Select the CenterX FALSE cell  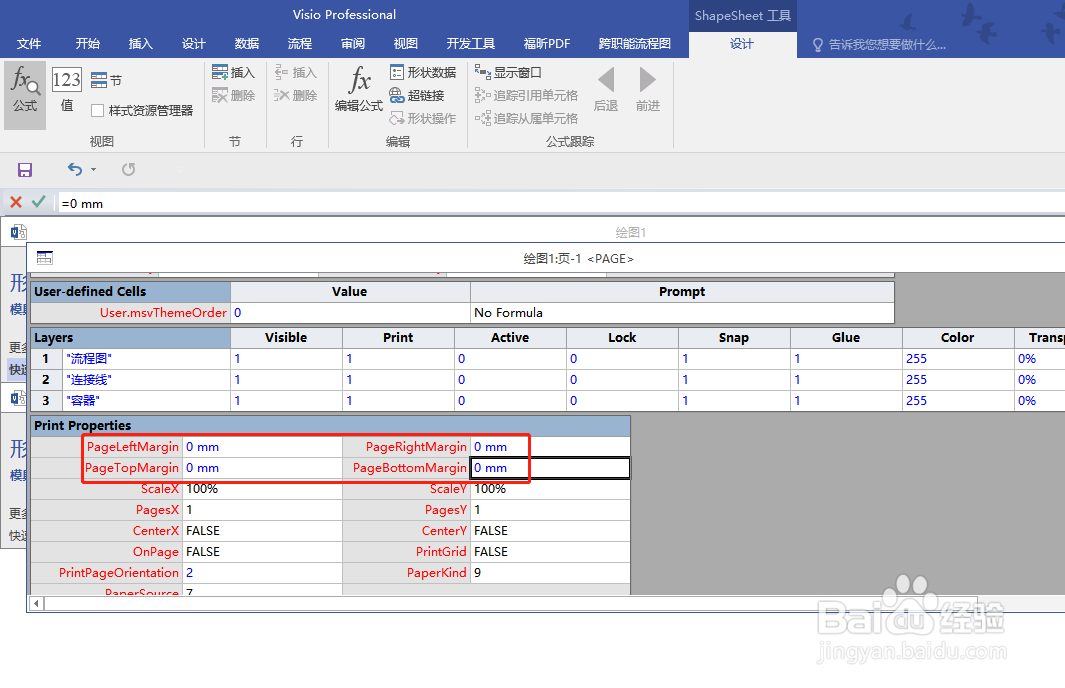pyautogui.click(x=262, y=531)
